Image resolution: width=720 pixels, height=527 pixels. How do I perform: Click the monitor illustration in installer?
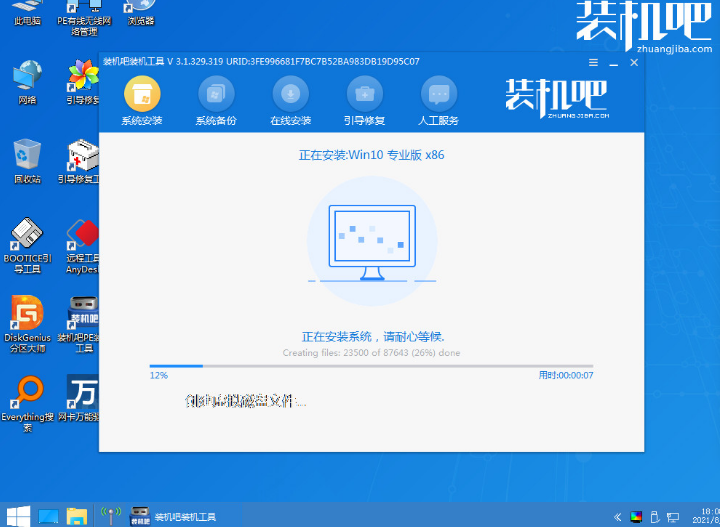372,242
